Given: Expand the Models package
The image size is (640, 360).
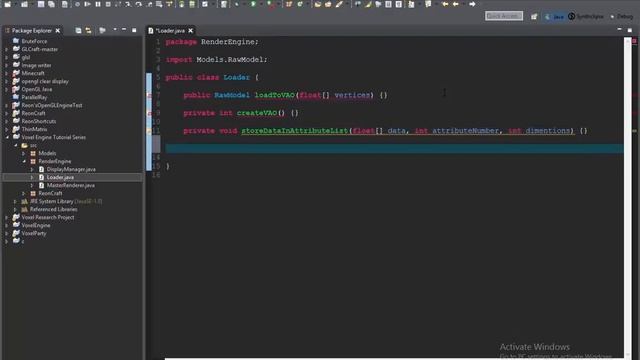Looking at the screenshot, I should click(24, 153).
